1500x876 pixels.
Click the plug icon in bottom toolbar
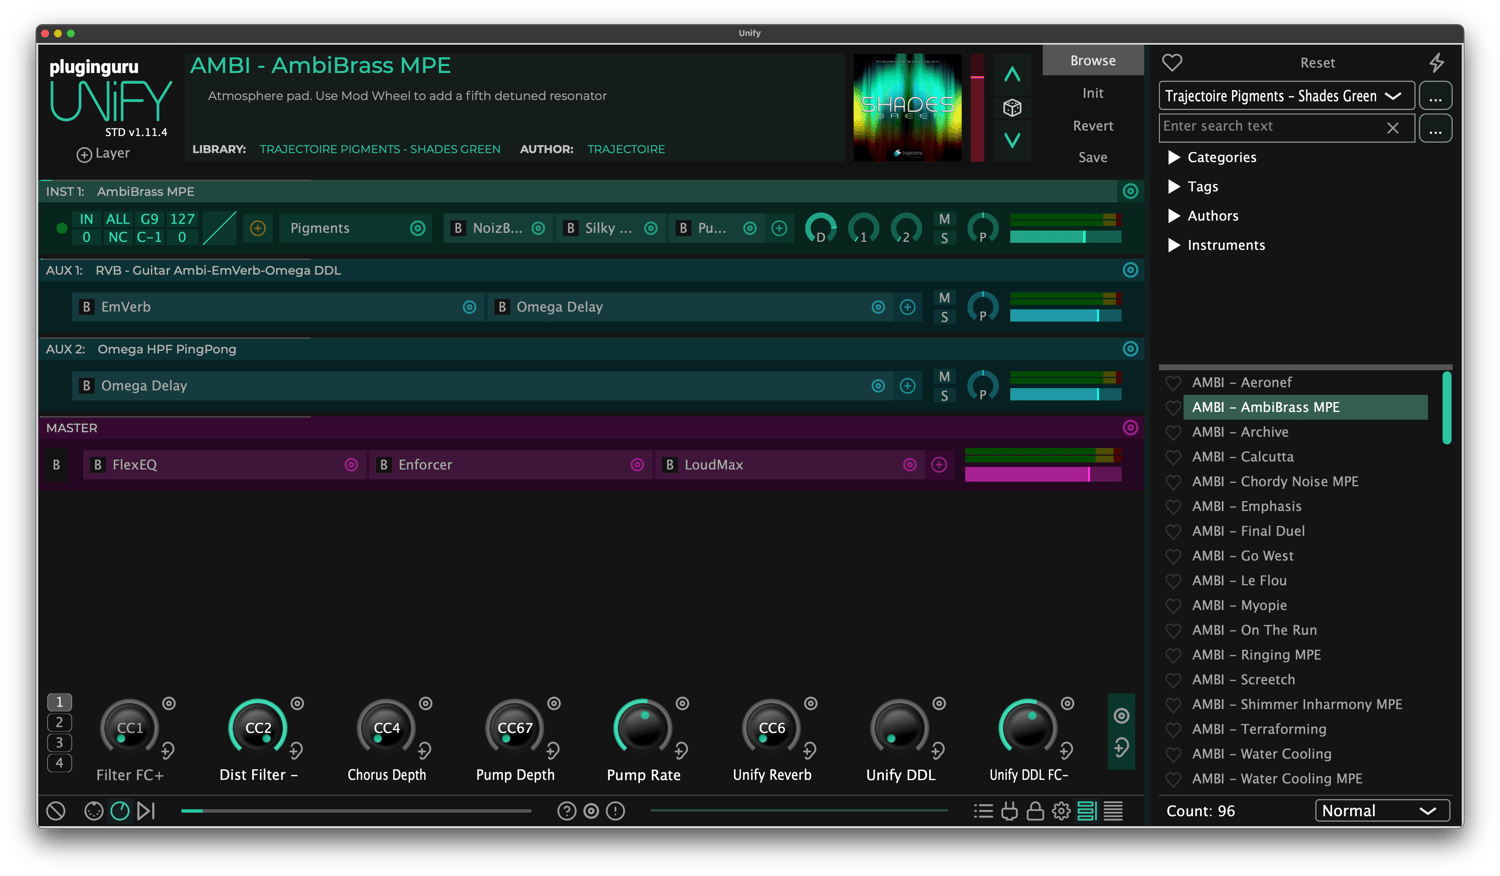point(1009,811)
